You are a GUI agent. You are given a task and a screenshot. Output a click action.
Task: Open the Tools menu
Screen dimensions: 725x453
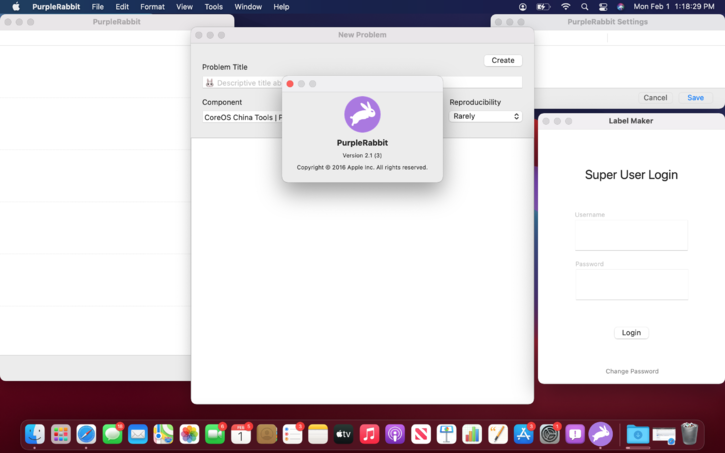coord(214,6)
